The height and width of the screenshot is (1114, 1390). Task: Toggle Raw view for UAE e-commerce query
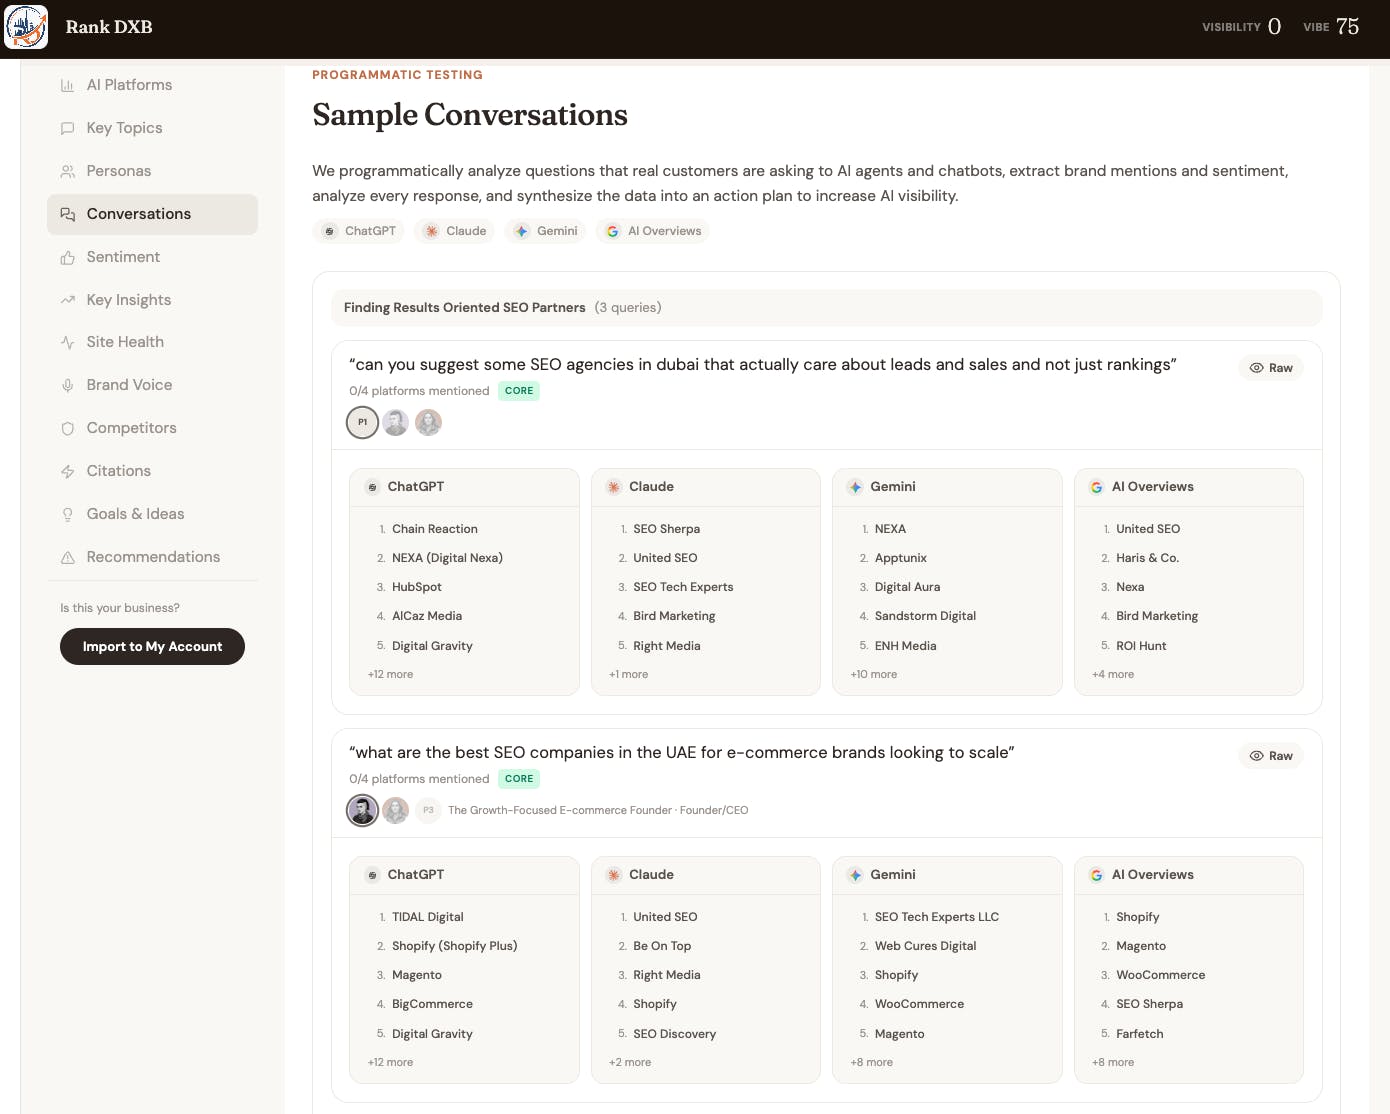point(1271,756)
